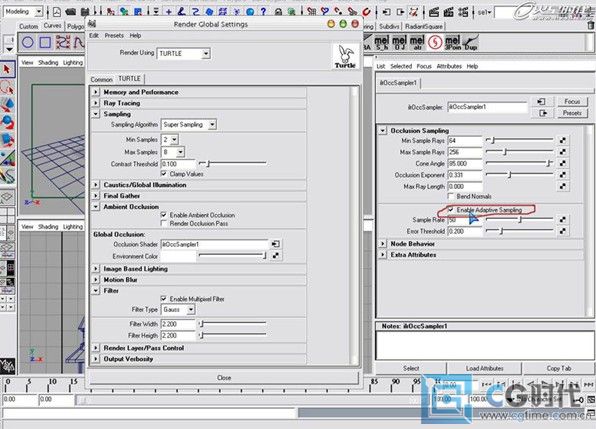Image resolution: width=596 pixels, height=429 pixels.
Task: Toggle the Clamp Values checkbox
Action: [164, 174]
